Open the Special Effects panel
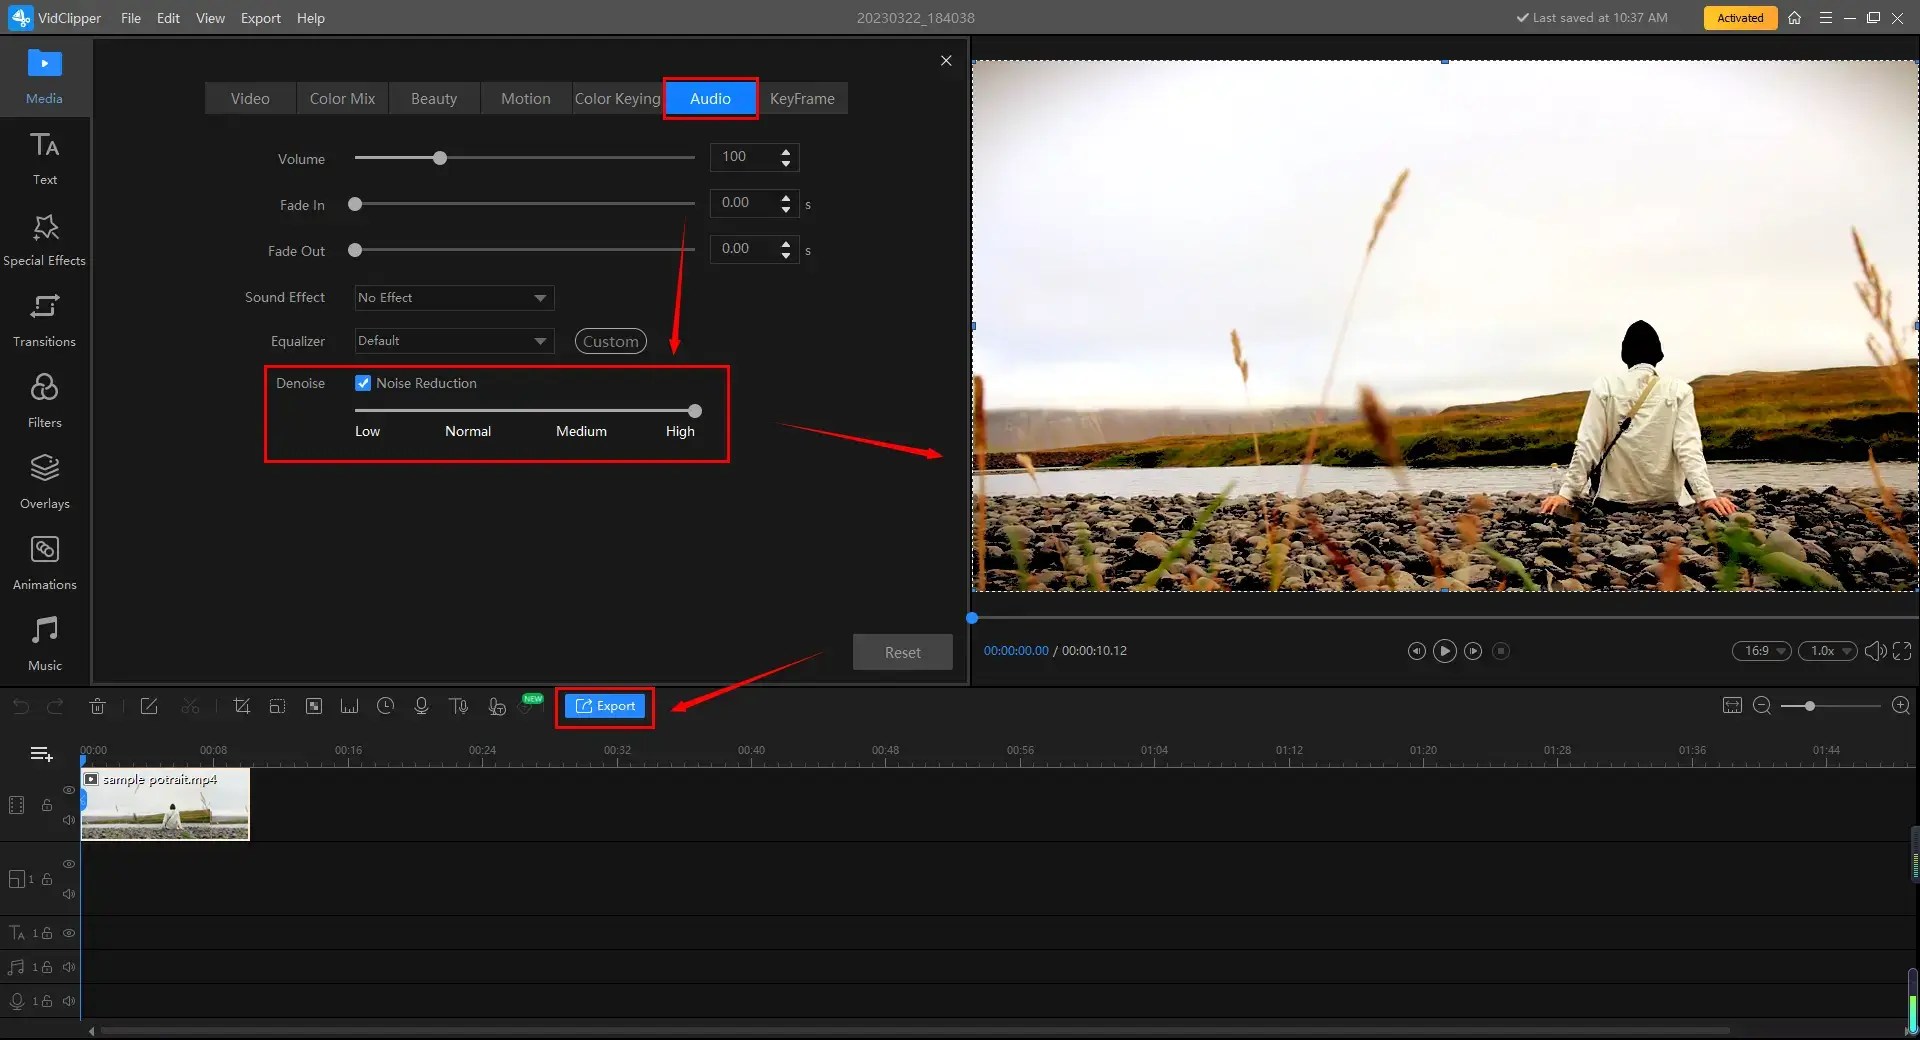The image size is (1920, 1040). (44, 238)
